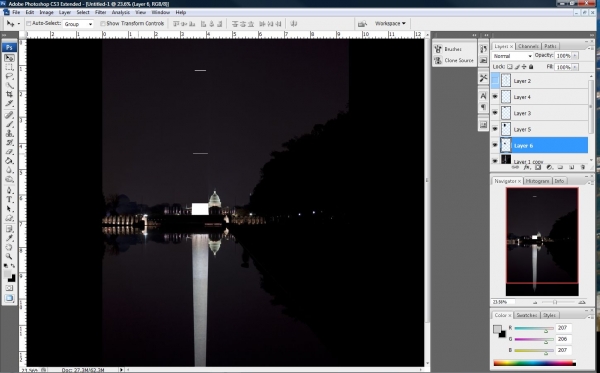Open the Fill slider arrow
Screen dimensions: 600x373
575,67
